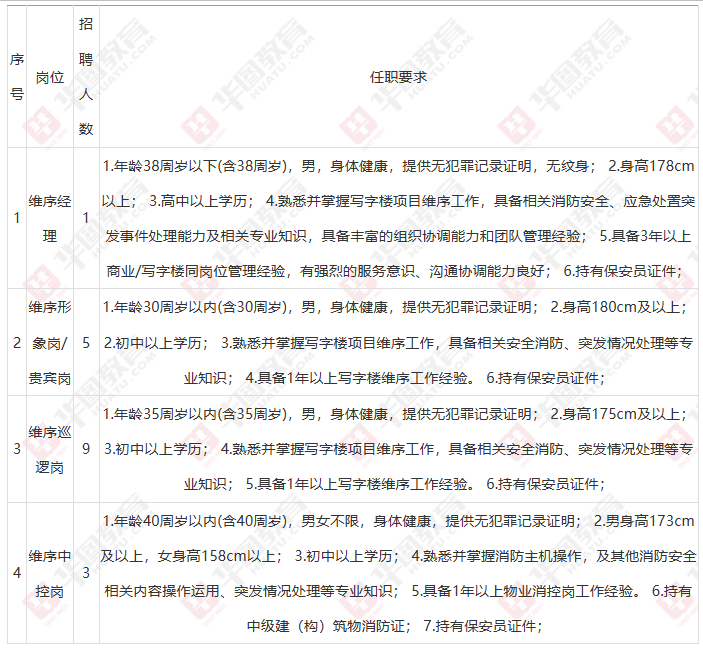Image resolution: width=703 pixels, height=648 pixels.
Task: Click the text 具备3年以上 in manager row
Action: [651, 236]
